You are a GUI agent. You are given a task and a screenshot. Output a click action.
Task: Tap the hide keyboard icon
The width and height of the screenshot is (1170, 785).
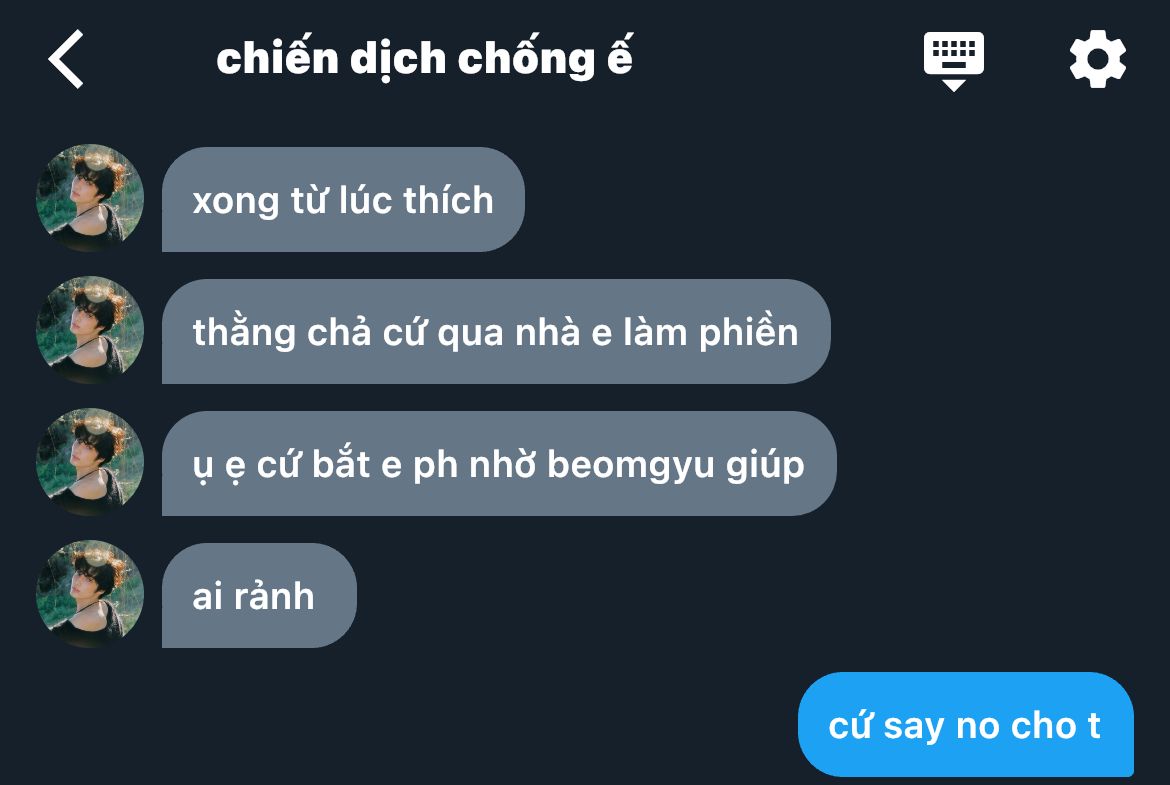point(954,61)
